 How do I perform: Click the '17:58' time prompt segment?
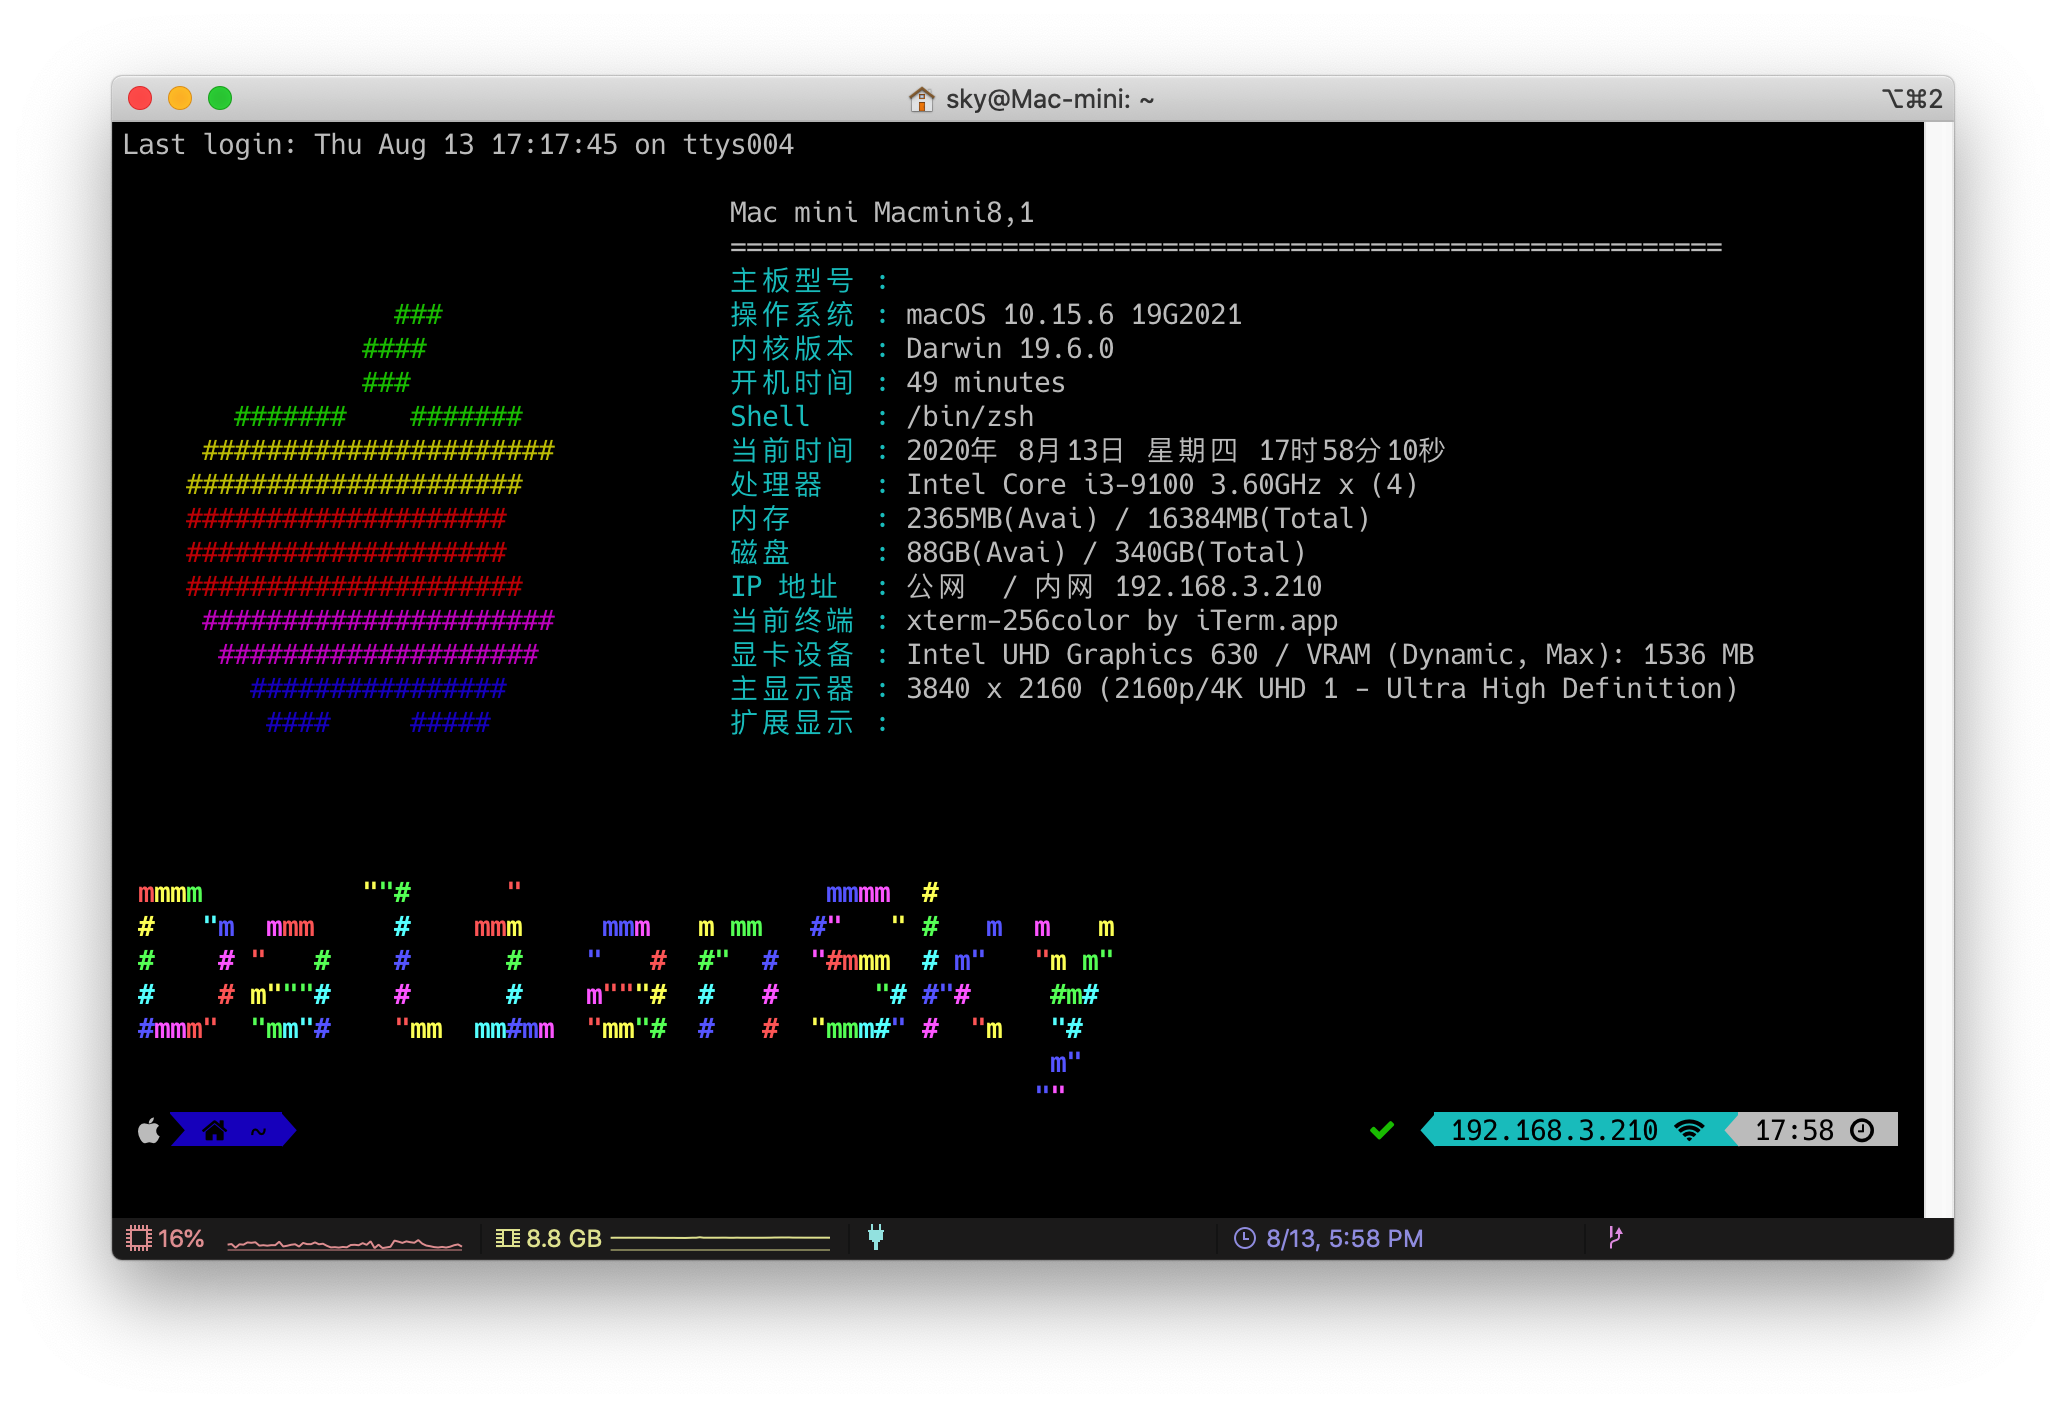[x=1794, y=1130]
